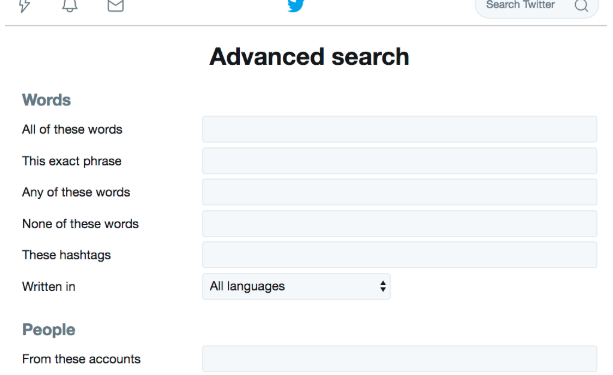Click the Advanced search heading

tap(309, 57)
